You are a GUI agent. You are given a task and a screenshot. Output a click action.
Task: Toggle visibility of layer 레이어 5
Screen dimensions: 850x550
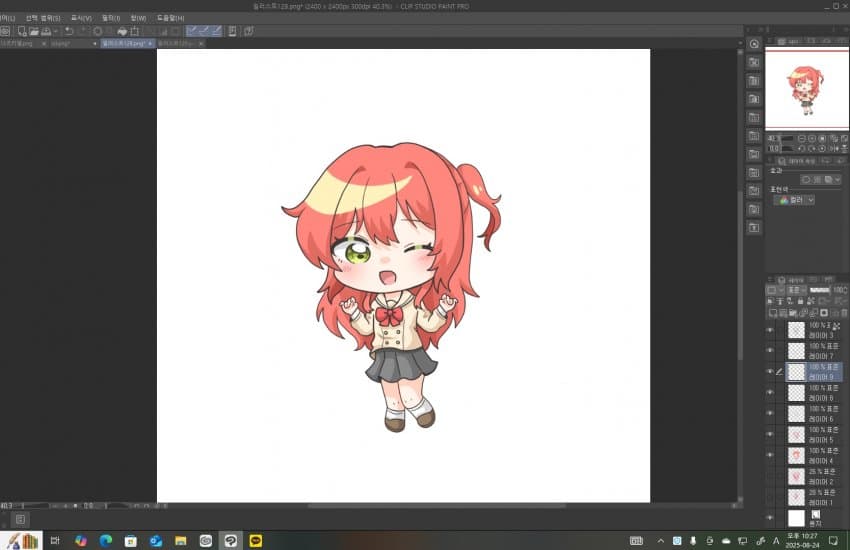(770, 434)
